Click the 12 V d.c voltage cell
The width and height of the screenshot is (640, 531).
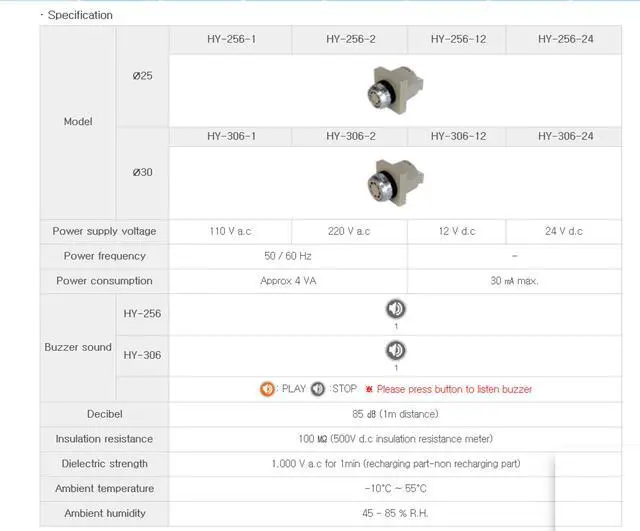click(x=457, y=231)
